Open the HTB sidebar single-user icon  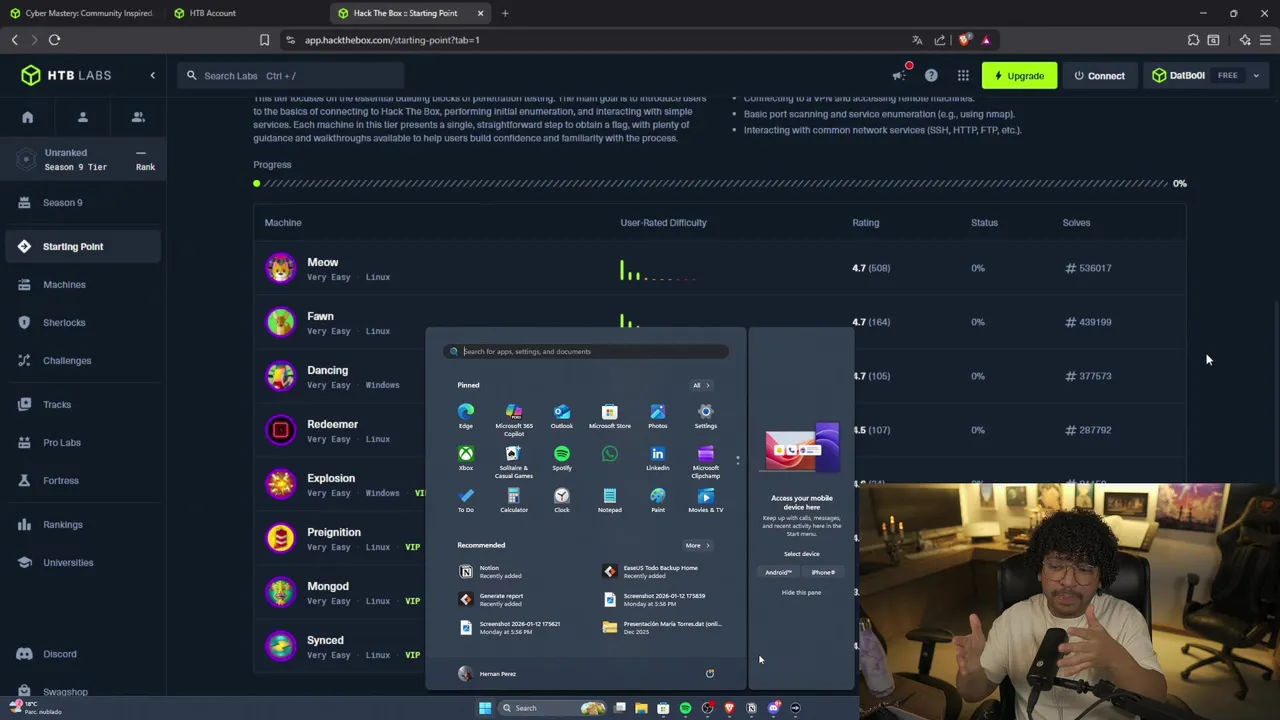[x=83, y=117]
